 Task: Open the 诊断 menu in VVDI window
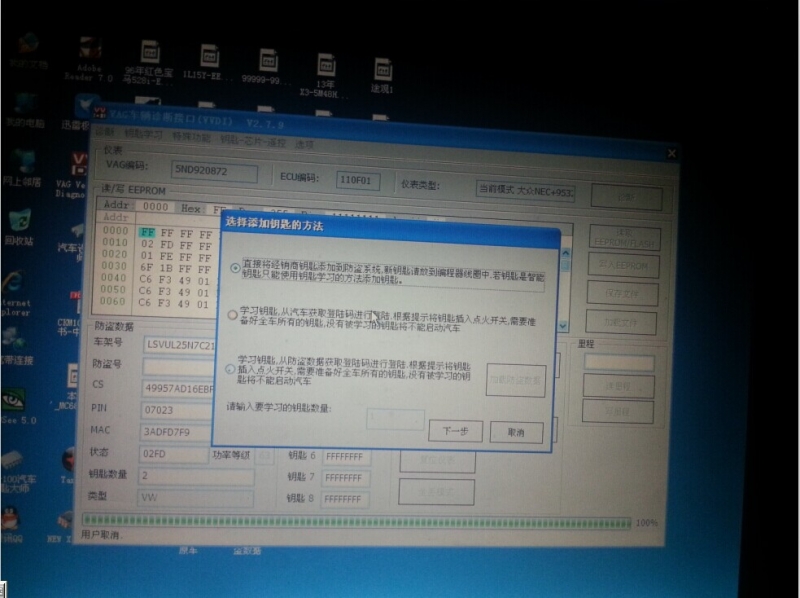(x=104, y=132)
